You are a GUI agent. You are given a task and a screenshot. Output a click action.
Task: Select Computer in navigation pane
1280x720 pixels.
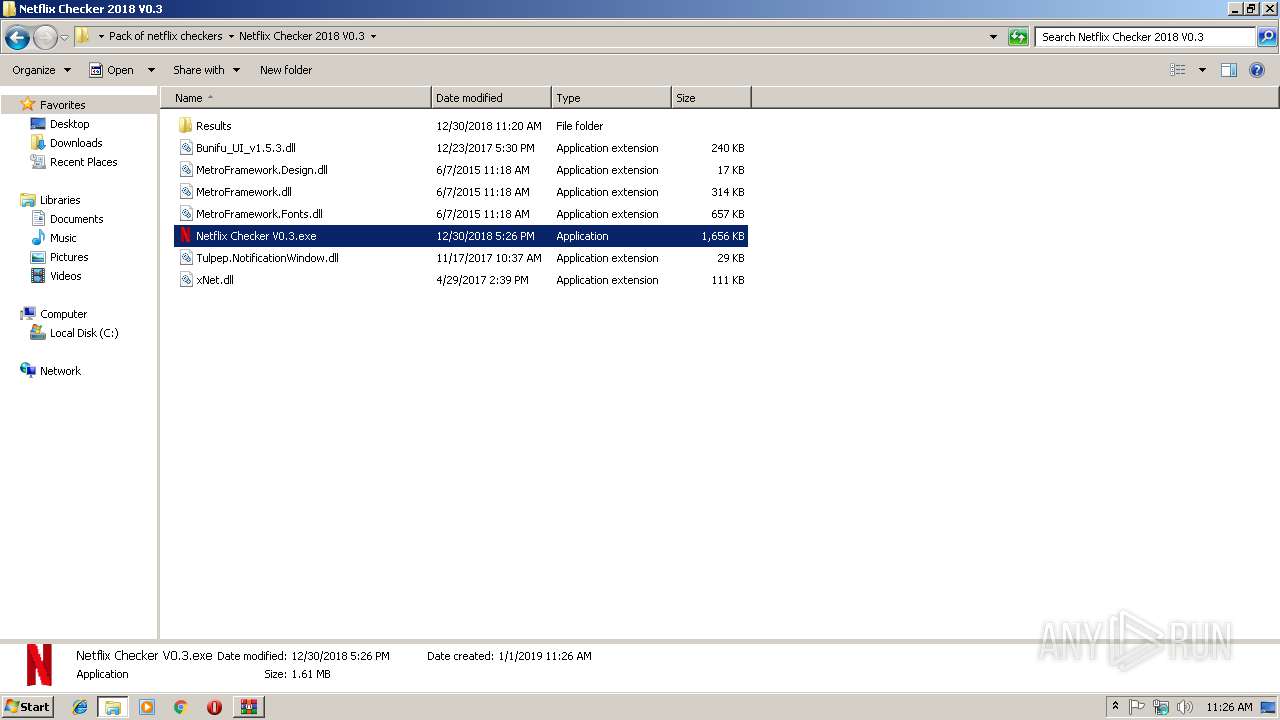(63, 314)
